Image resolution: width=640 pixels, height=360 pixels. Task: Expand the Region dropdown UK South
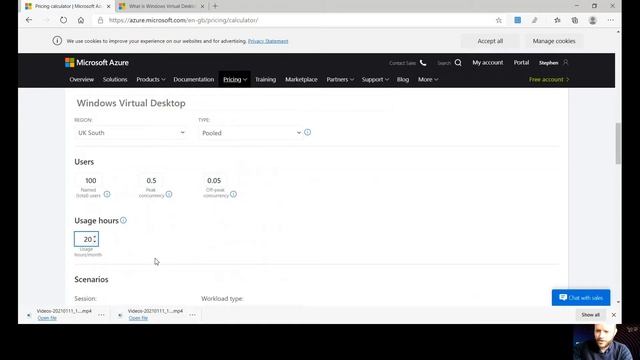(131, 133)
